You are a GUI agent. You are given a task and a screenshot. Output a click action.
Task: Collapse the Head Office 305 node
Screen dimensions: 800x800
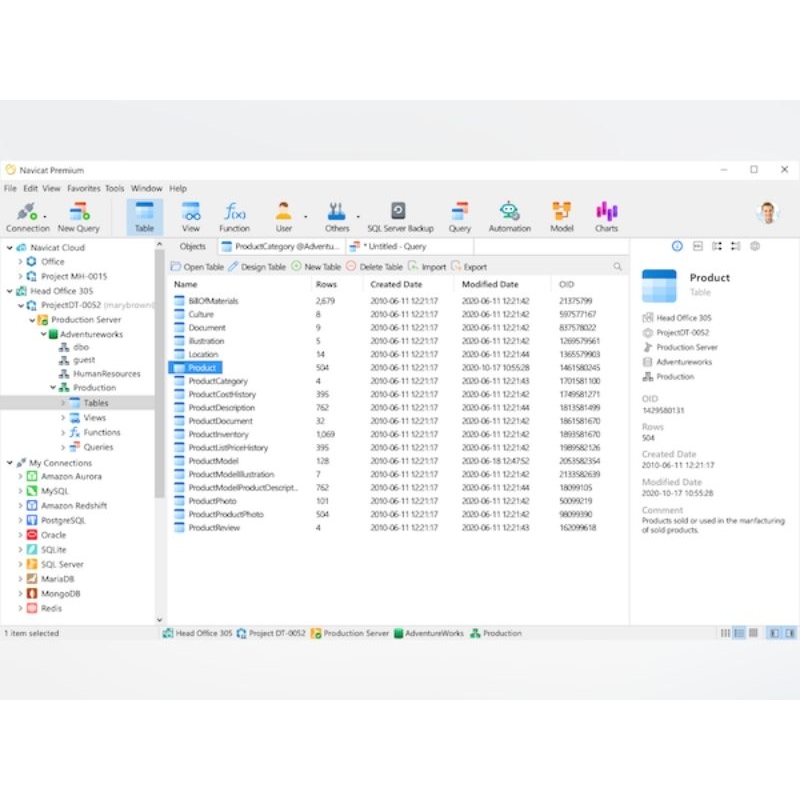pyautogui.click(x=10, y=291)
